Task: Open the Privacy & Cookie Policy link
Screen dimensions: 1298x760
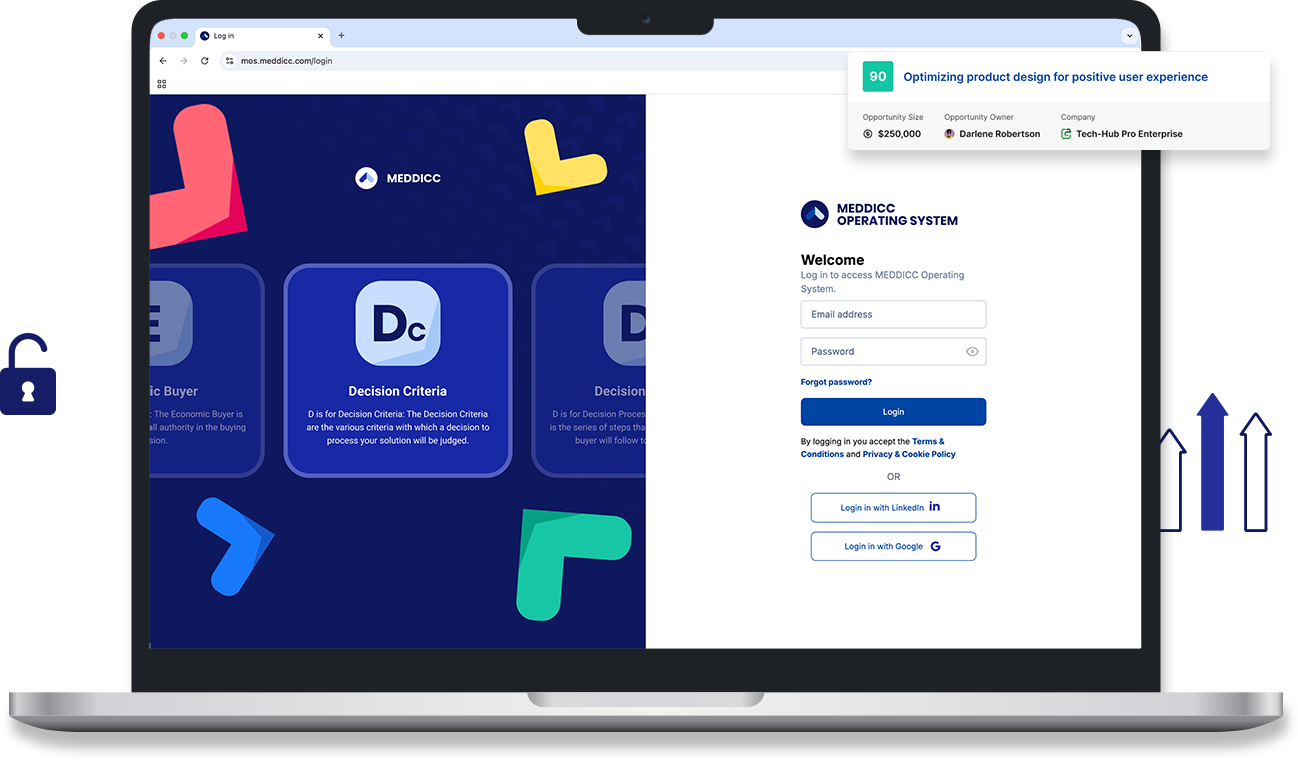Action: tap(908, 454)
